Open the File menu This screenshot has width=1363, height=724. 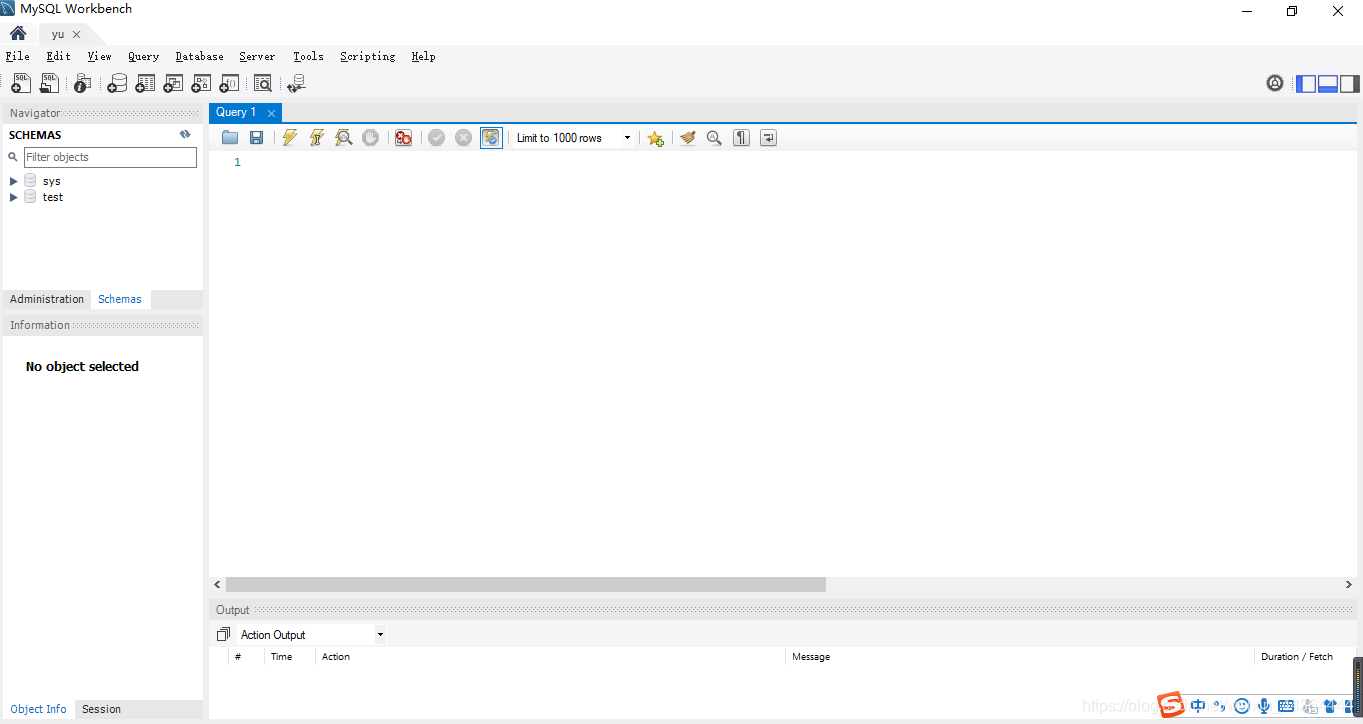pyautogui.click(x=17, y=56)
